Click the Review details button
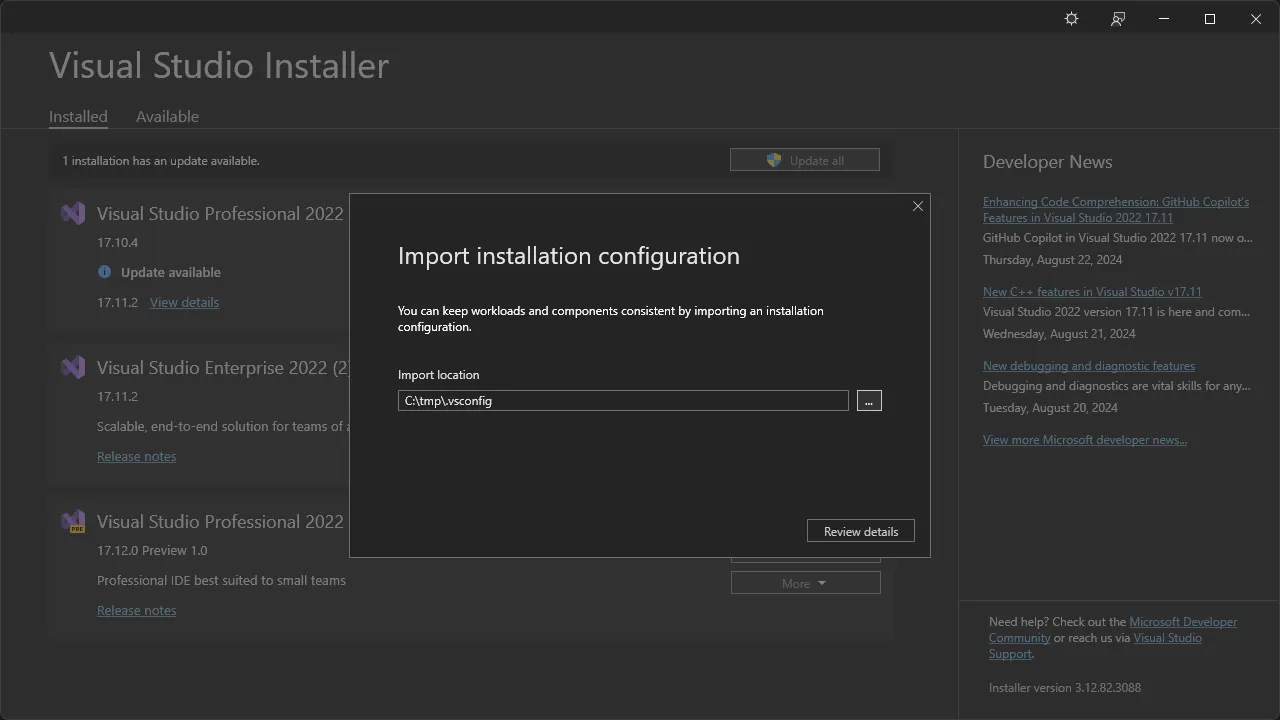The image size is (1280, 720). pyautogui.click(x=860, y=530)
